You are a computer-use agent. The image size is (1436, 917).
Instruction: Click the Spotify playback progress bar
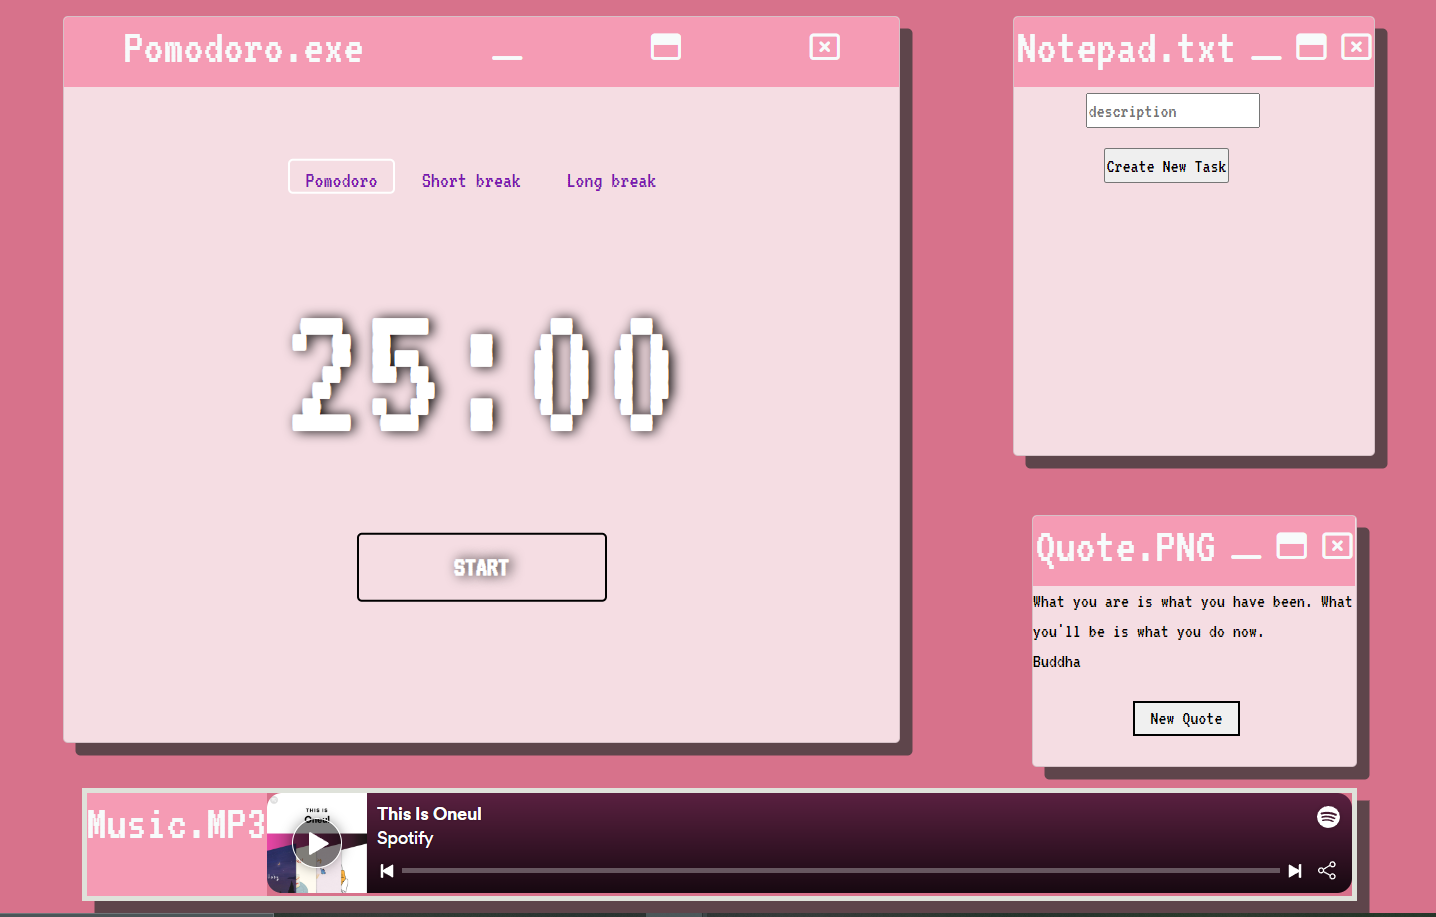[841, 871]
